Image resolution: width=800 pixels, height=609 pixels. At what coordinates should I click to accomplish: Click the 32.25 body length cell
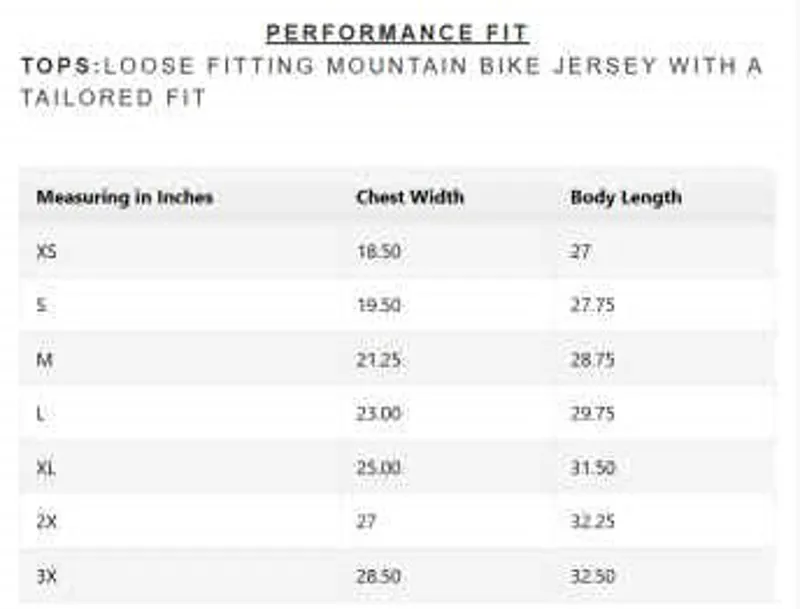click(592, 522)
